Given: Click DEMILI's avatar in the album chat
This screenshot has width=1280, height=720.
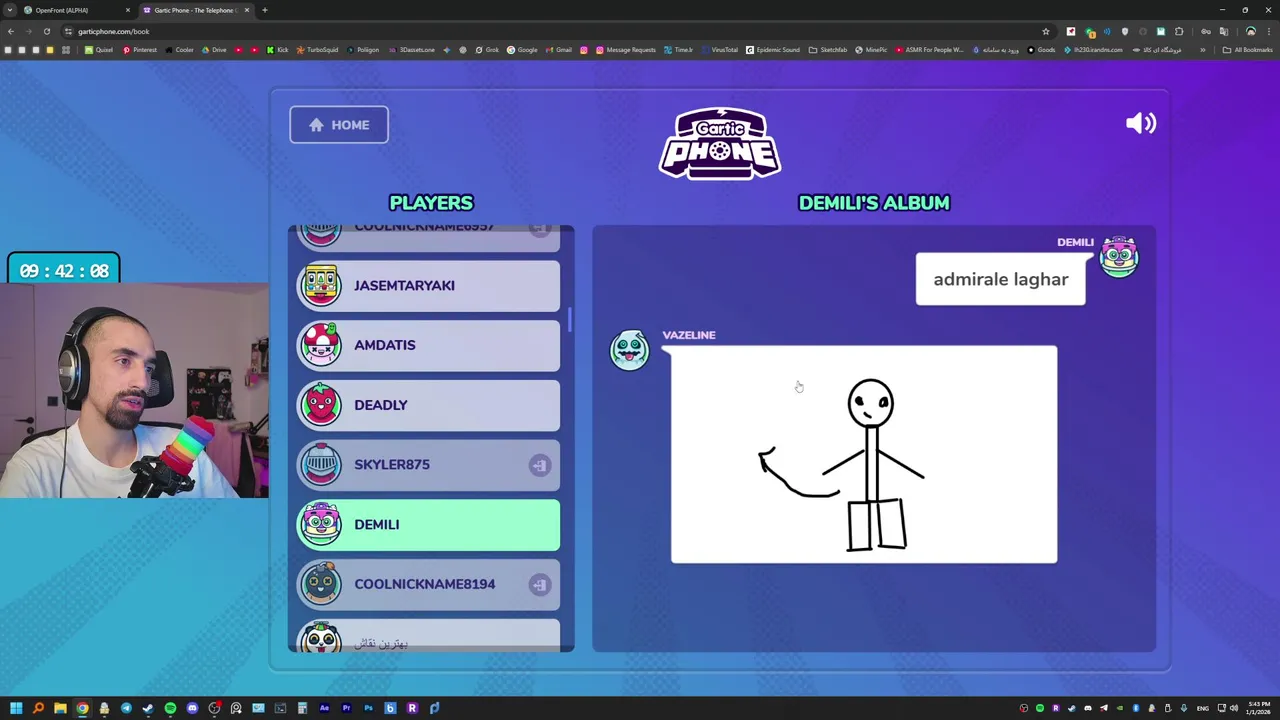Looking at the screenshot, I should pos(1119,256).
